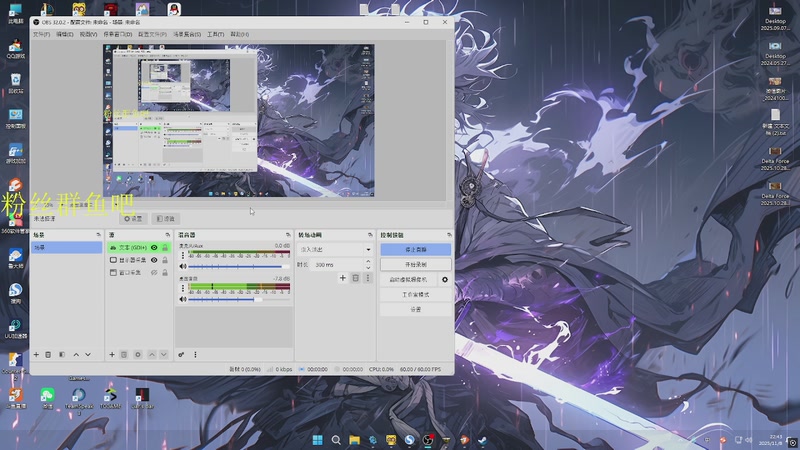Viewport: 800px width, 450px height.
Task: Open the QQ penguin desktop icon
Action: point(174,9)
